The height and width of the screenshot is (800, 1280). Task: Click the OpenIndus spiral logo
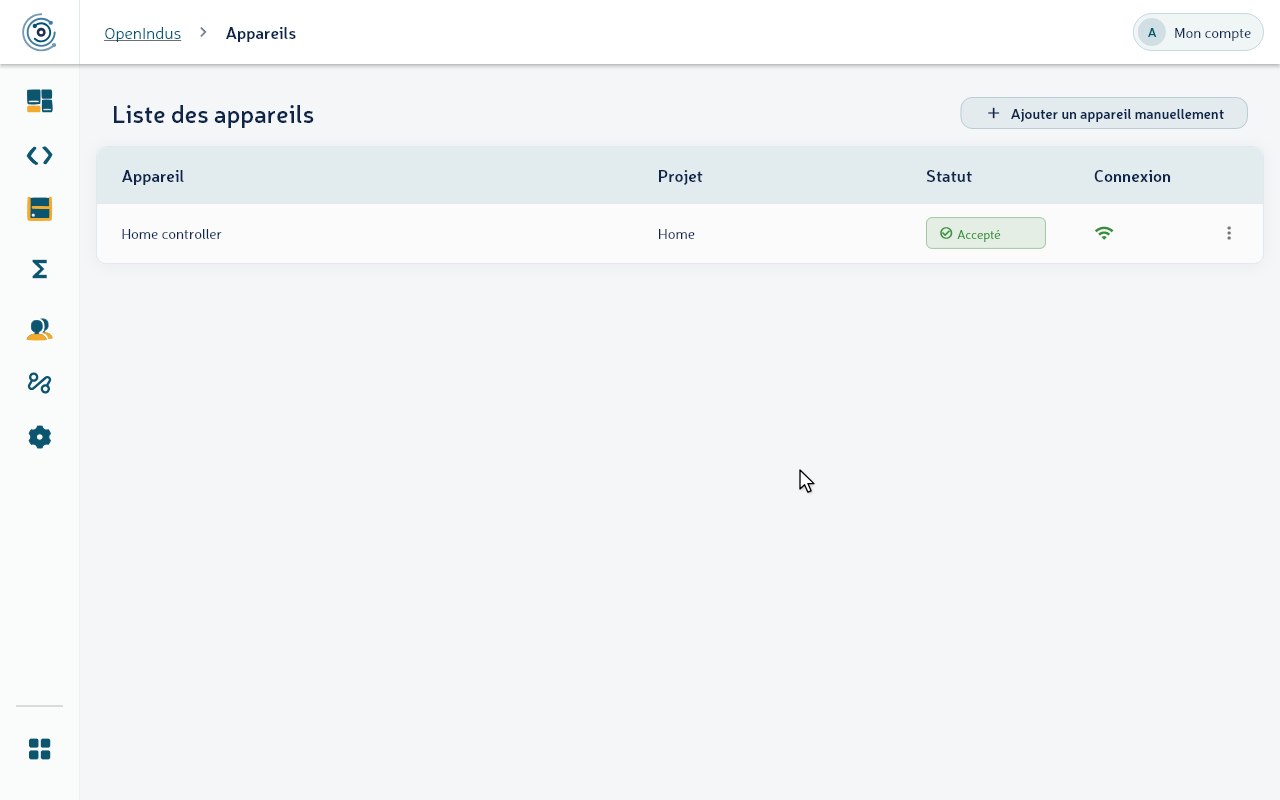[39, 32]
